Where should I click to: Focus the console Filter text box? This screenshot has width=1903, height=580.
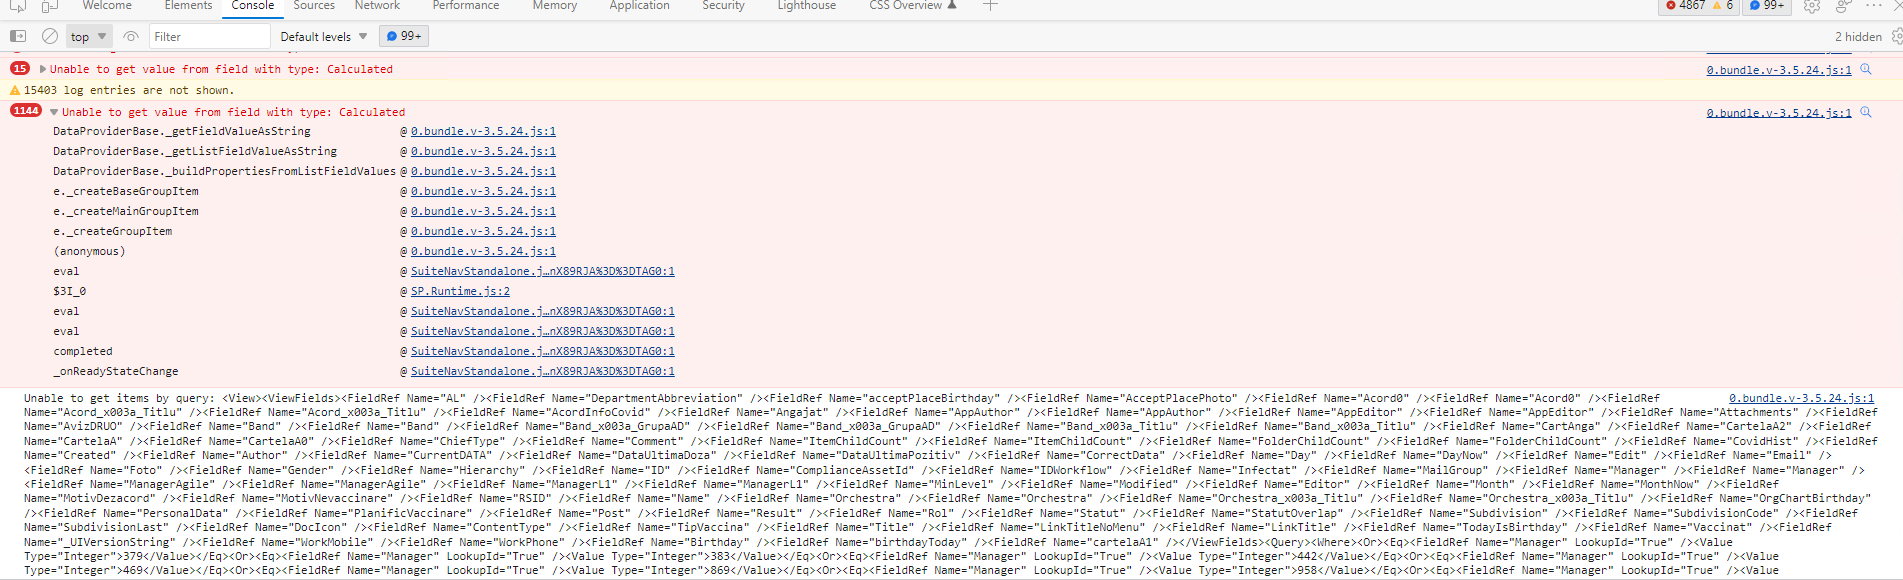click(209, 37)
